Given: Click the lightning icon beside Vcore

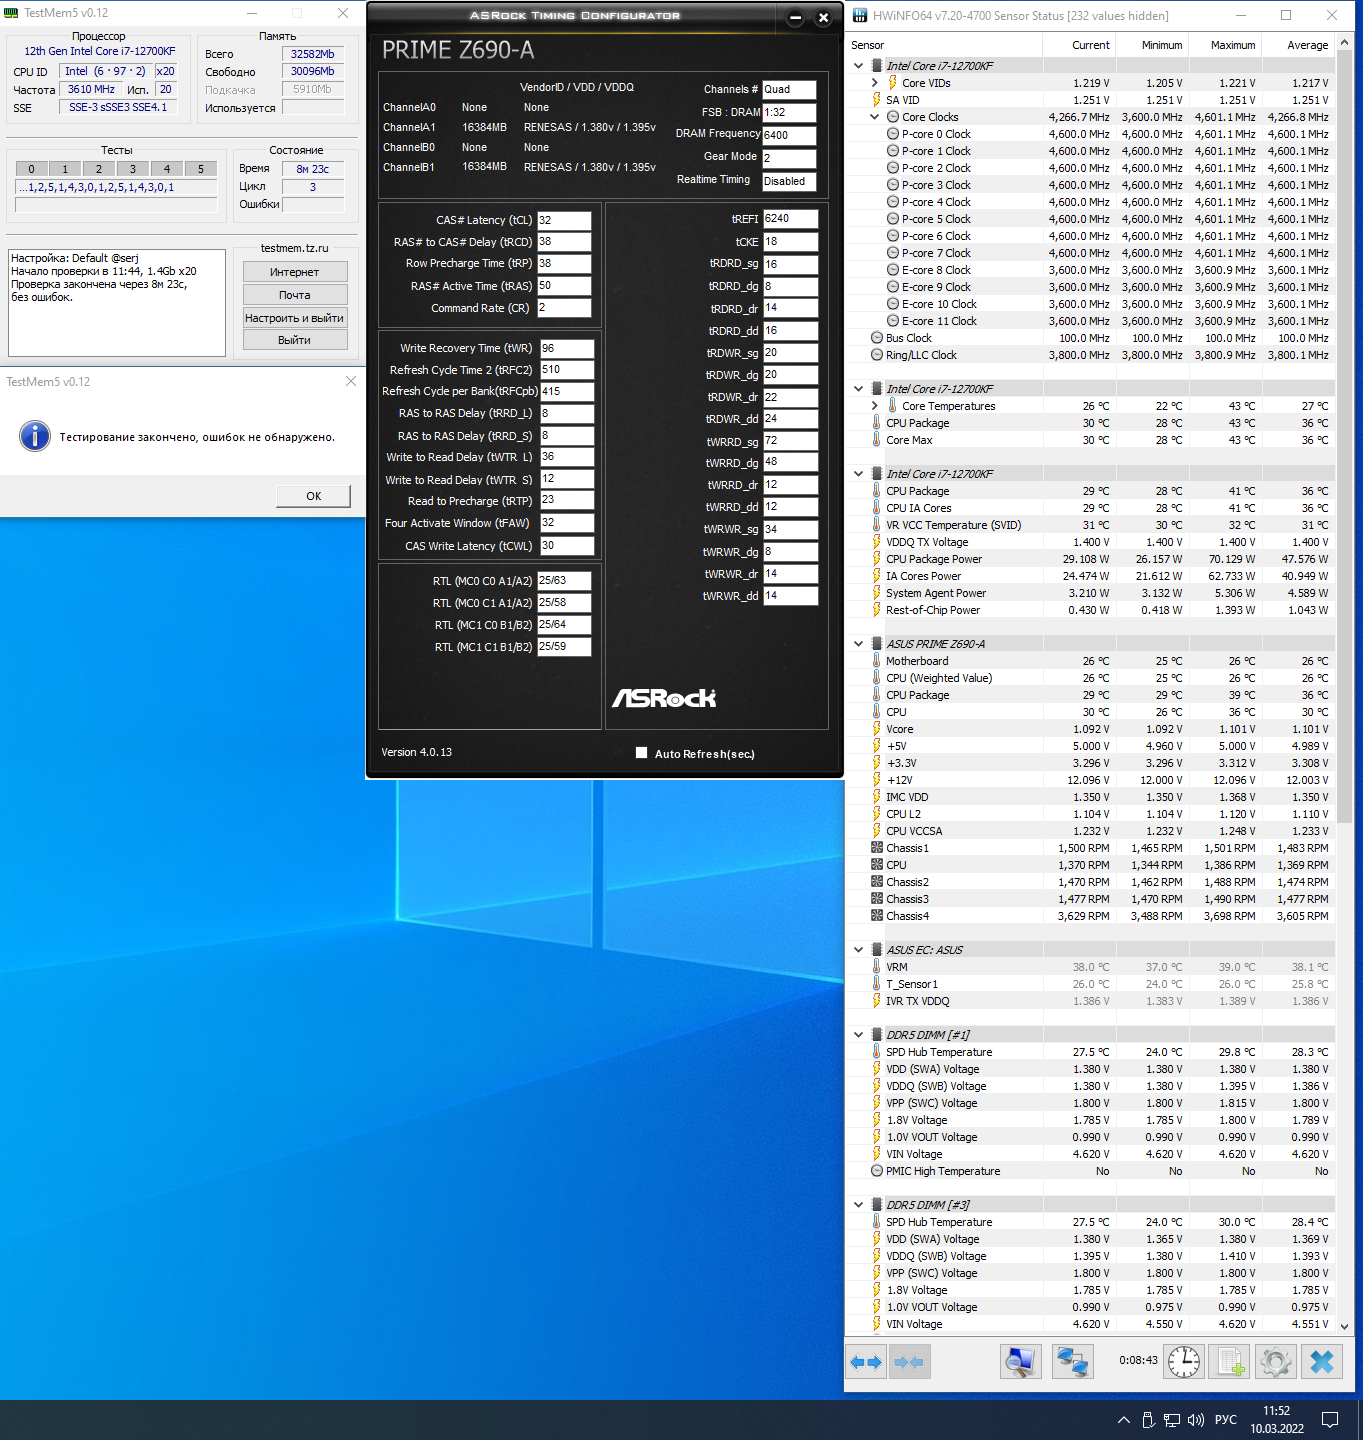Looking at the screenshot, I should (877, 729).
